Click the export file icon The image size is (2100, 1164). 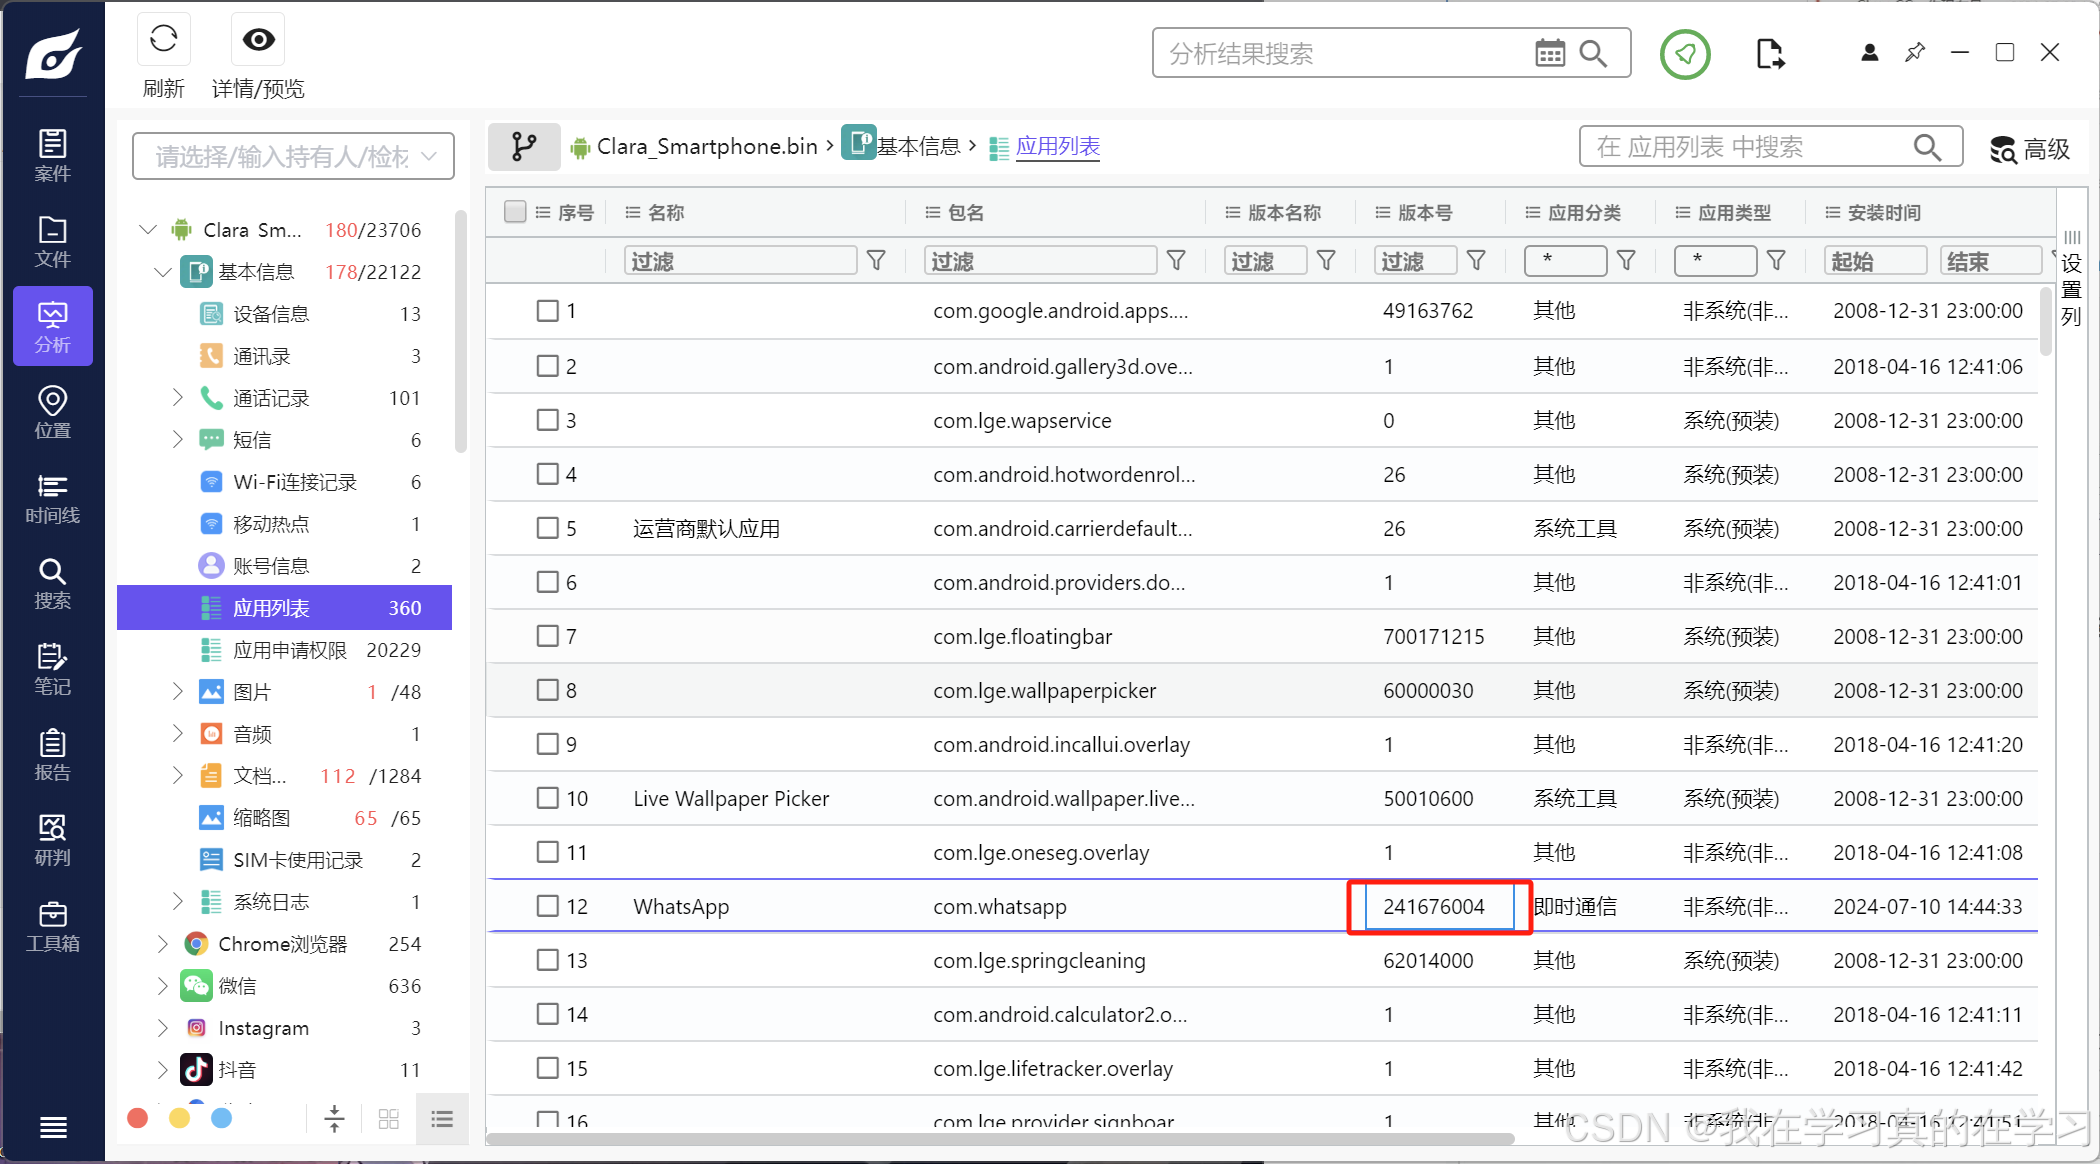(x=1770, y=54)
